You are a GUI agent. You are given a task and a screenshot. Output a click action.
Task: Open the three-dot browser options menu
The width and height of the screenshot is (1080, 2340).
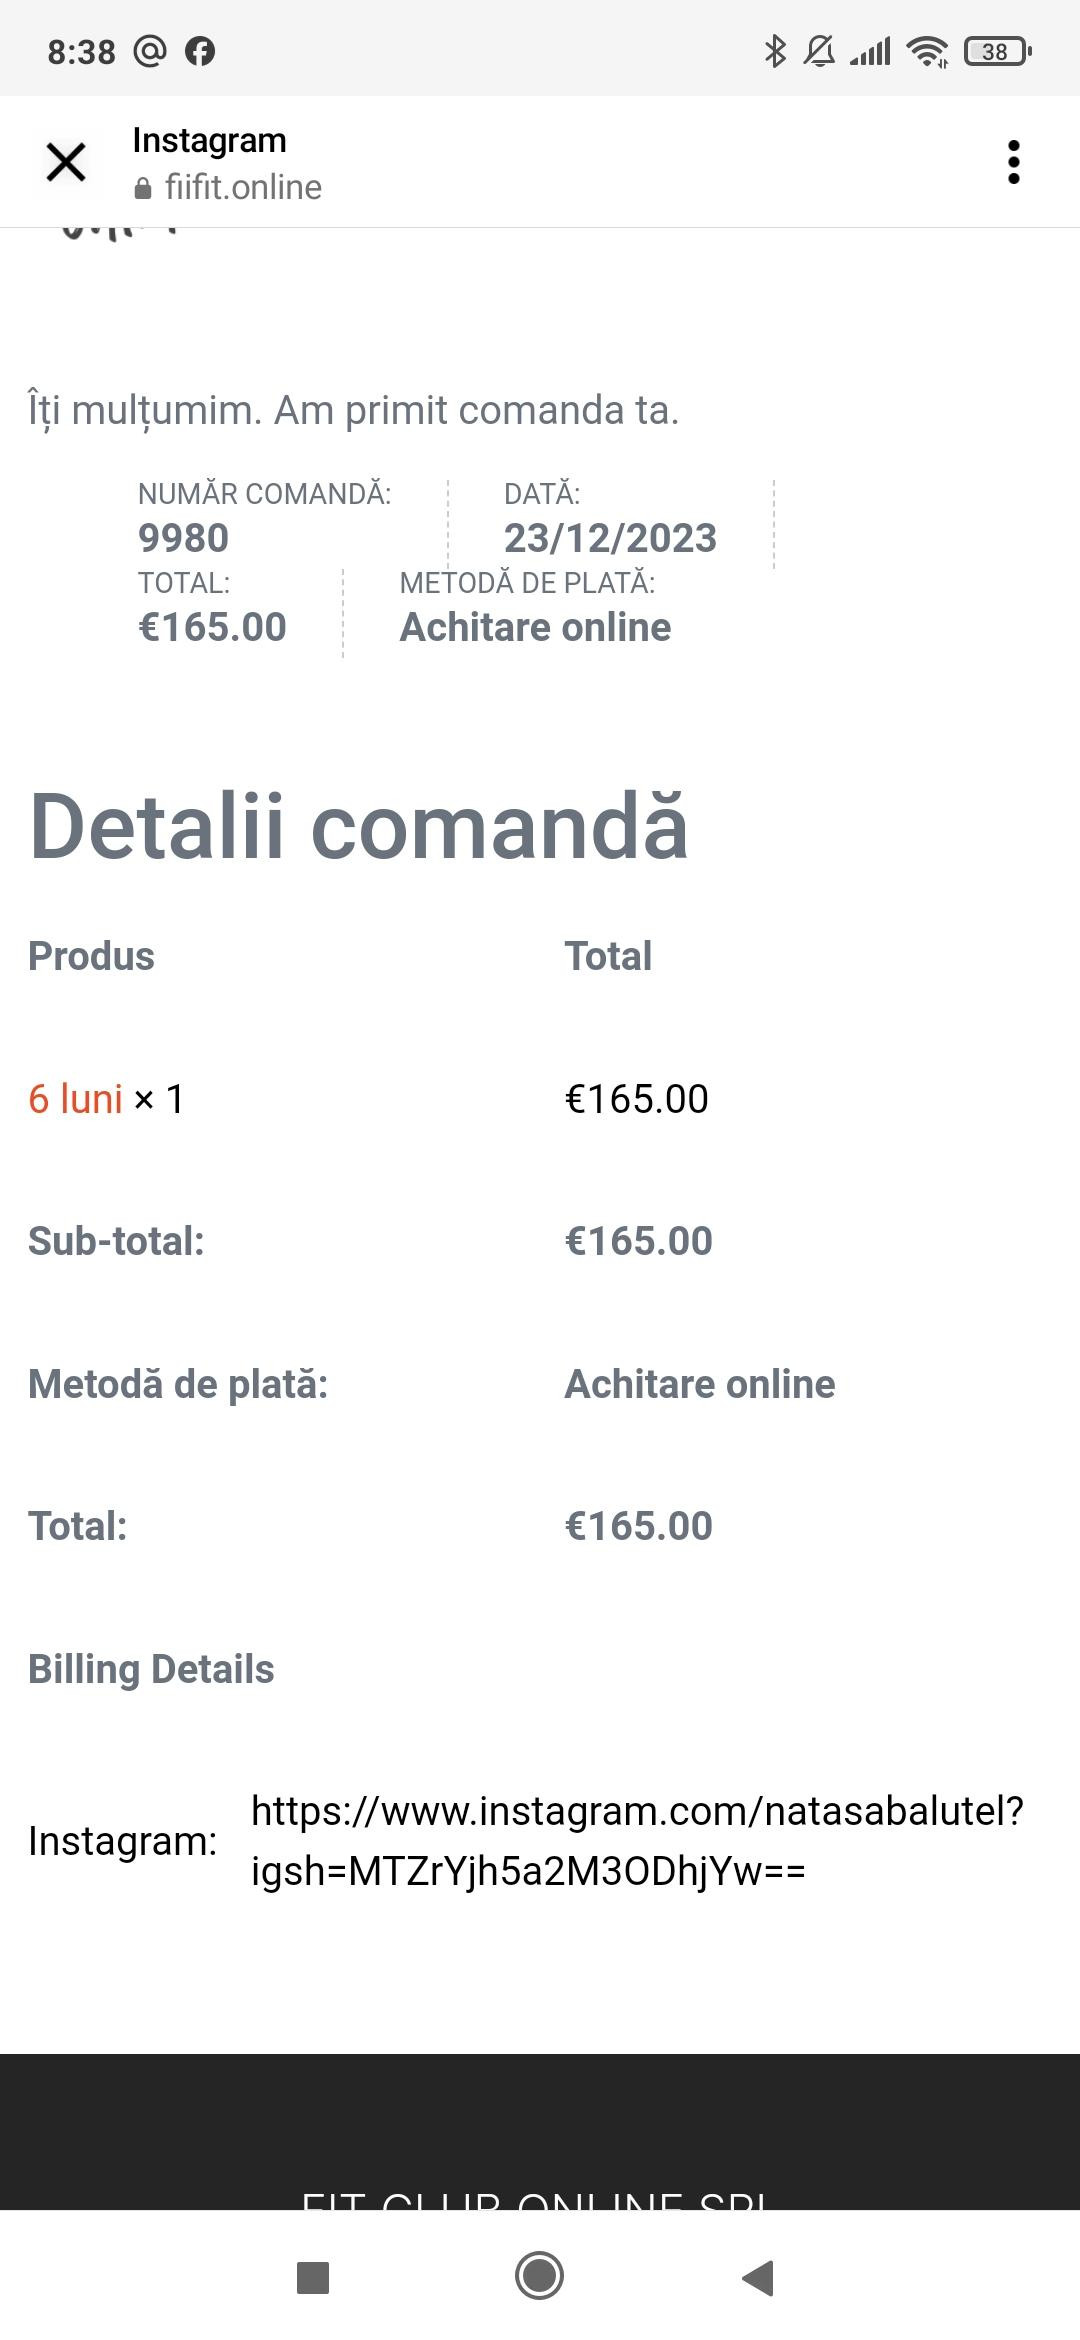[x=1013, y=162]
